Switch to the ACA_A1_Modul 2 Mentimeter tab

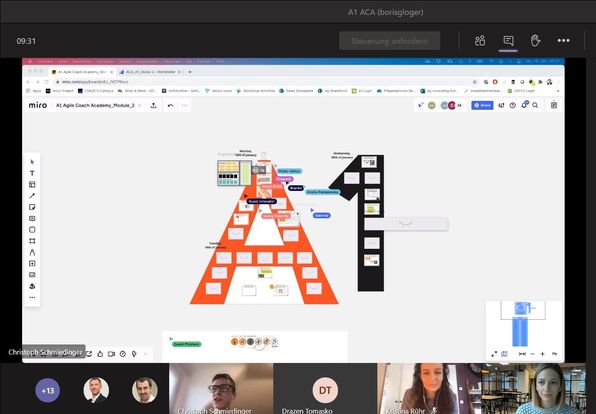[151, 72]
